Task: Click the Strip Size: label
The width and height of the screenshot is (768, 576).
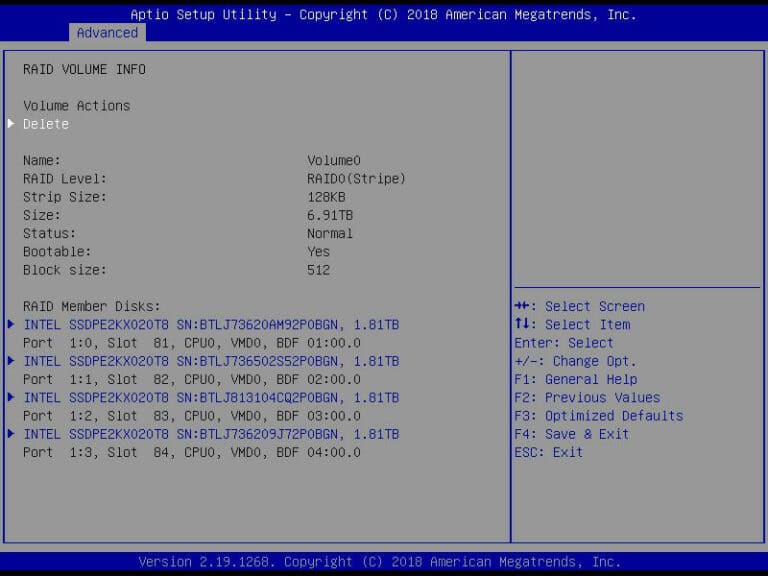Action: tap(65, 197)
